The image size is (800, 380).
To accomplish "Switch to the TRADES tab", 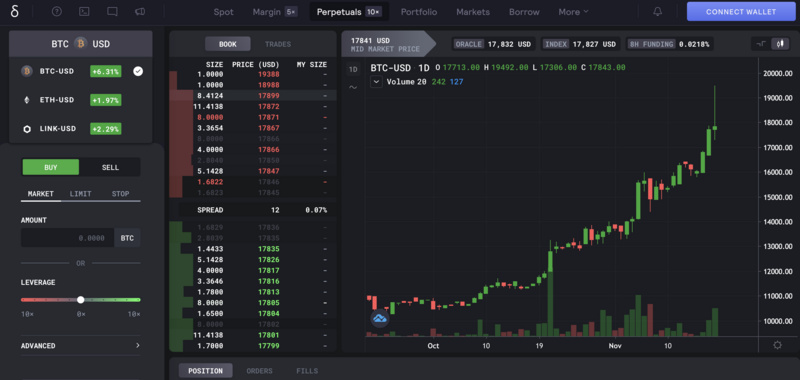I will [278, 44].
